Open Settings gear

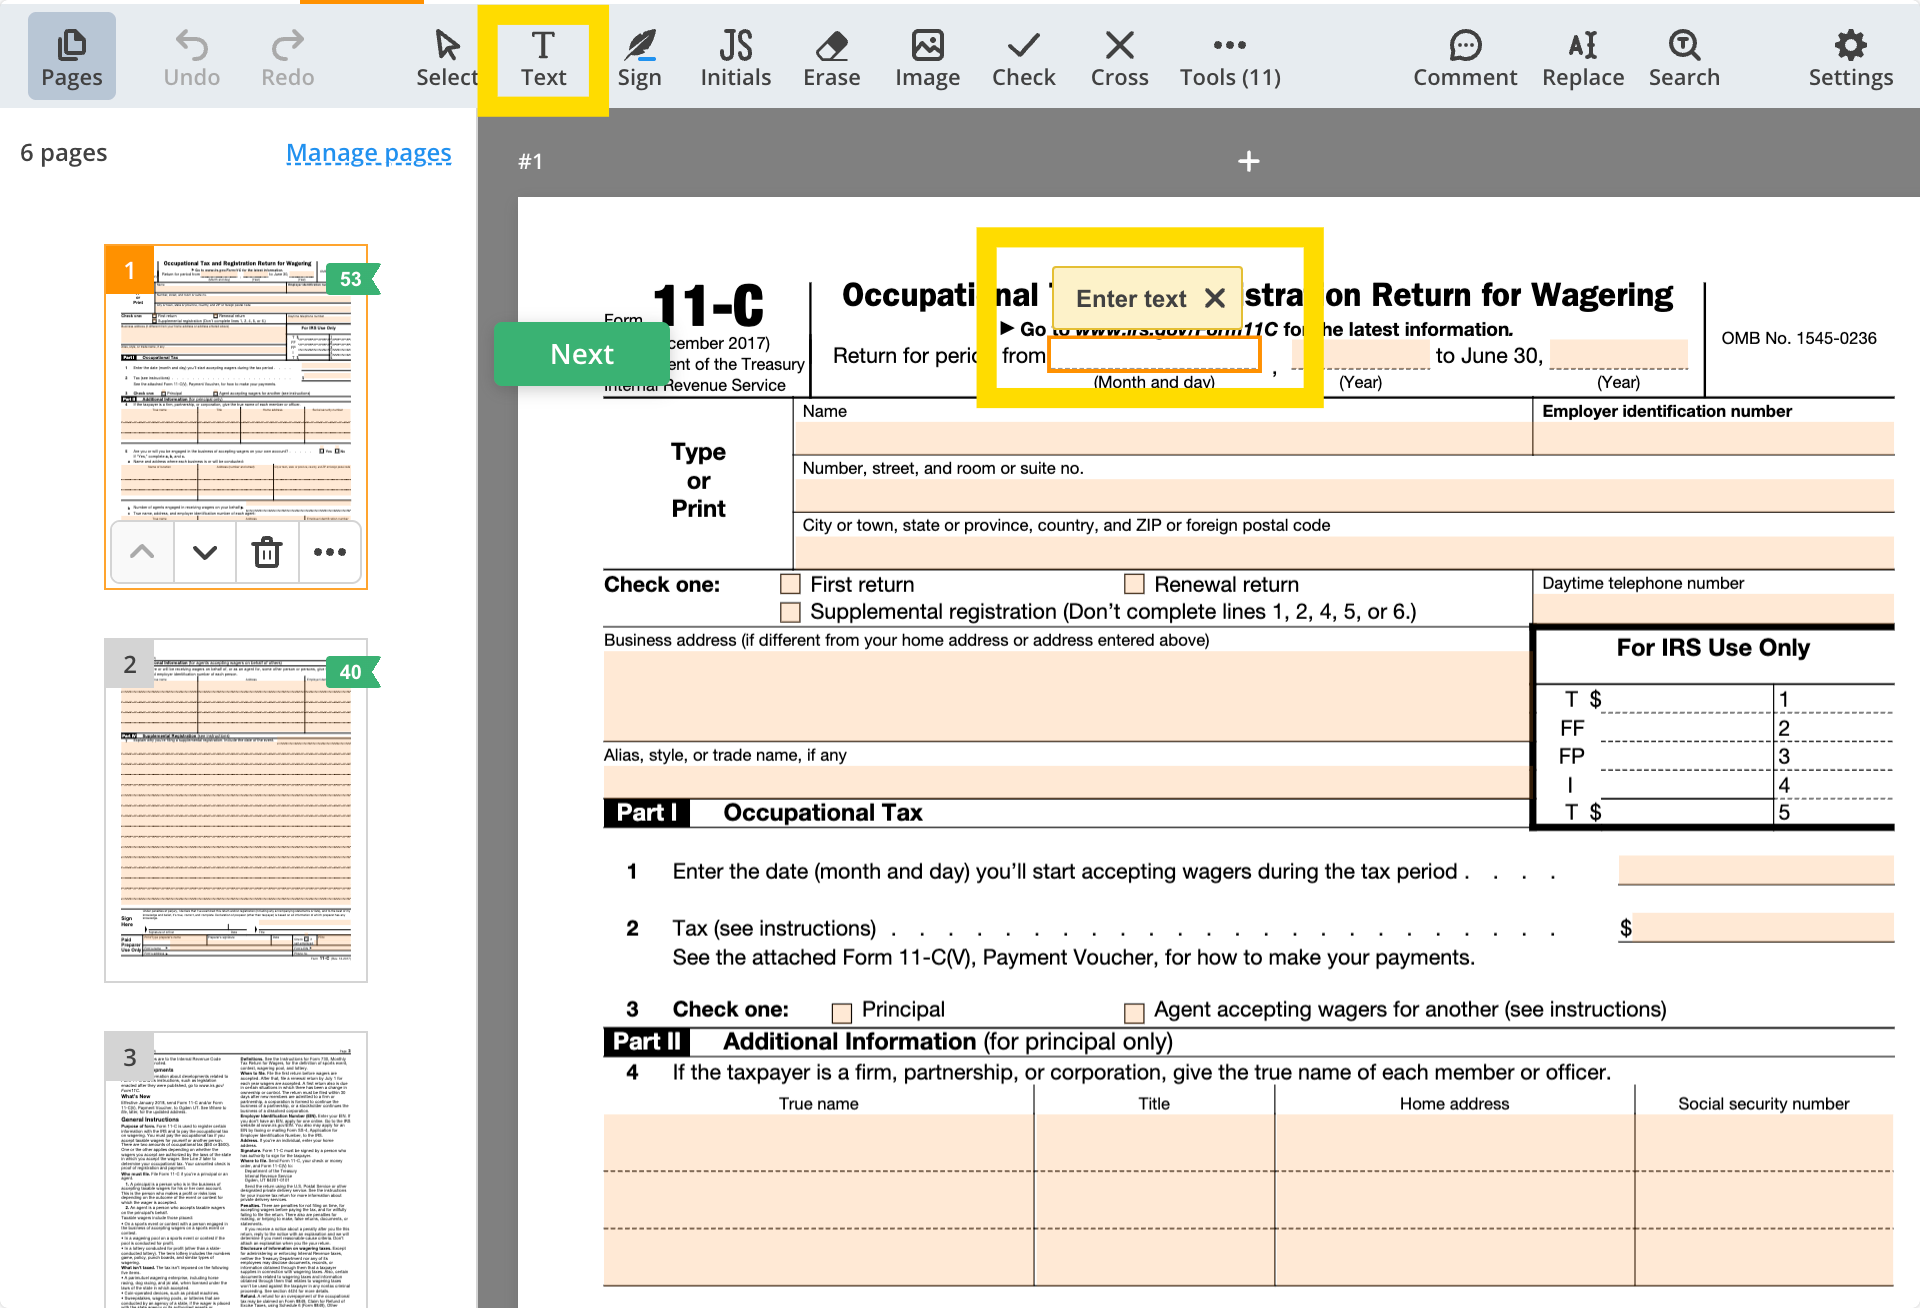tap(1850, 56)
